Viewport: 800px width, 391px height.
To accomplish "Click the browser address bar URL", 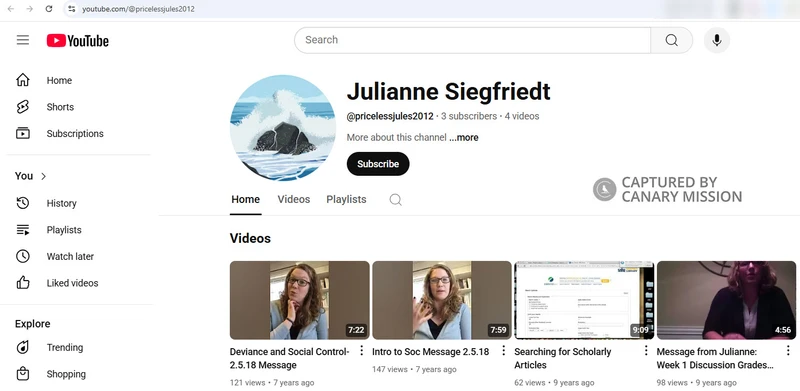I will pos(138,9).
